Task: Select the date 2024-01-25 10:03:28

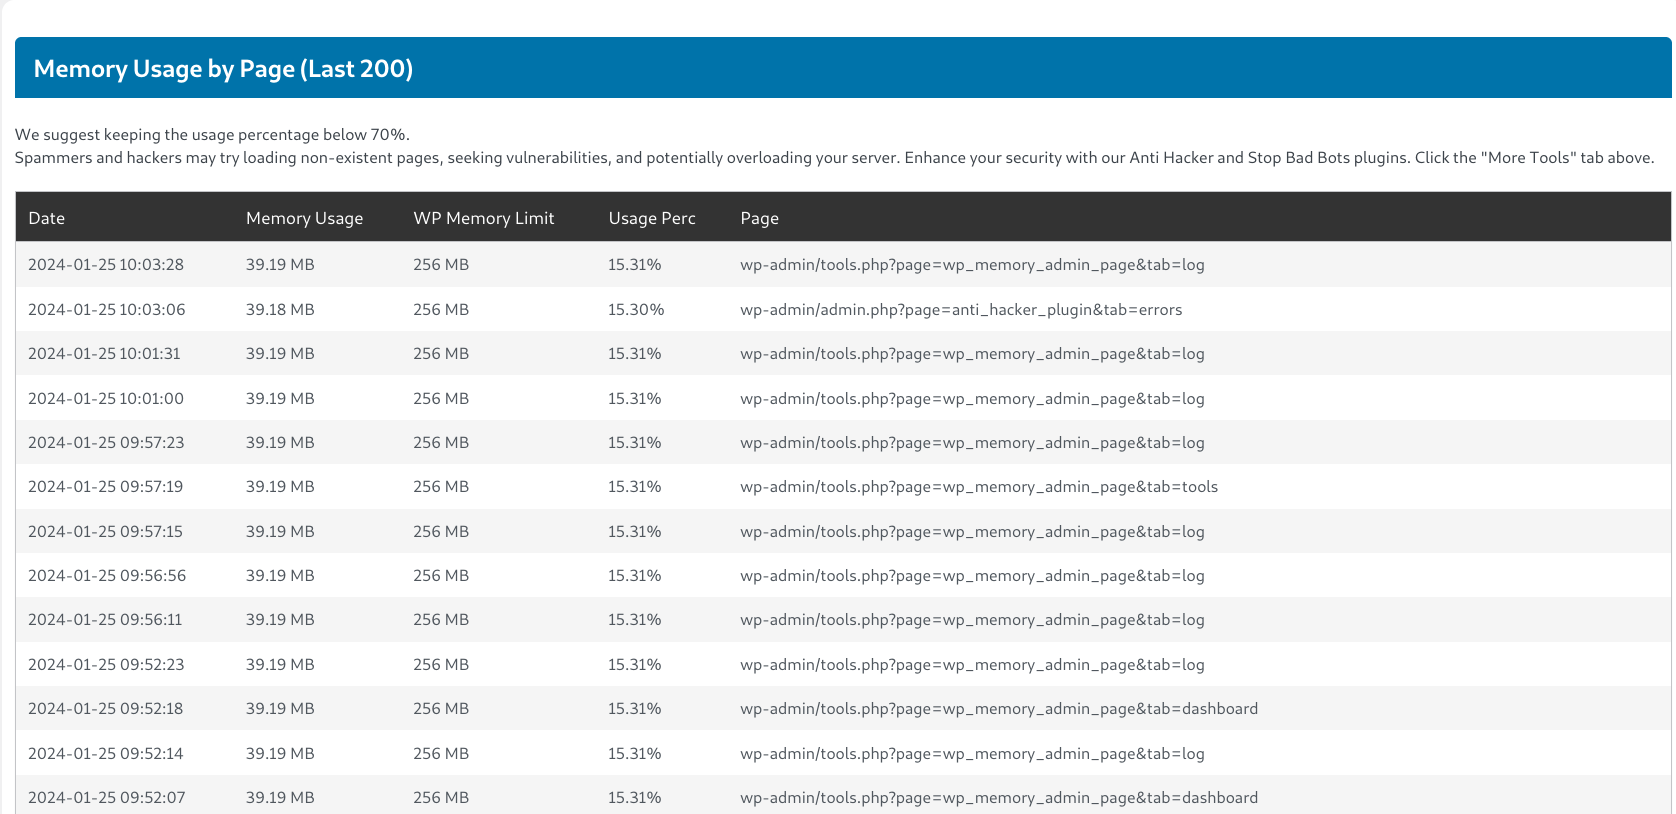Action: point(106,265)
